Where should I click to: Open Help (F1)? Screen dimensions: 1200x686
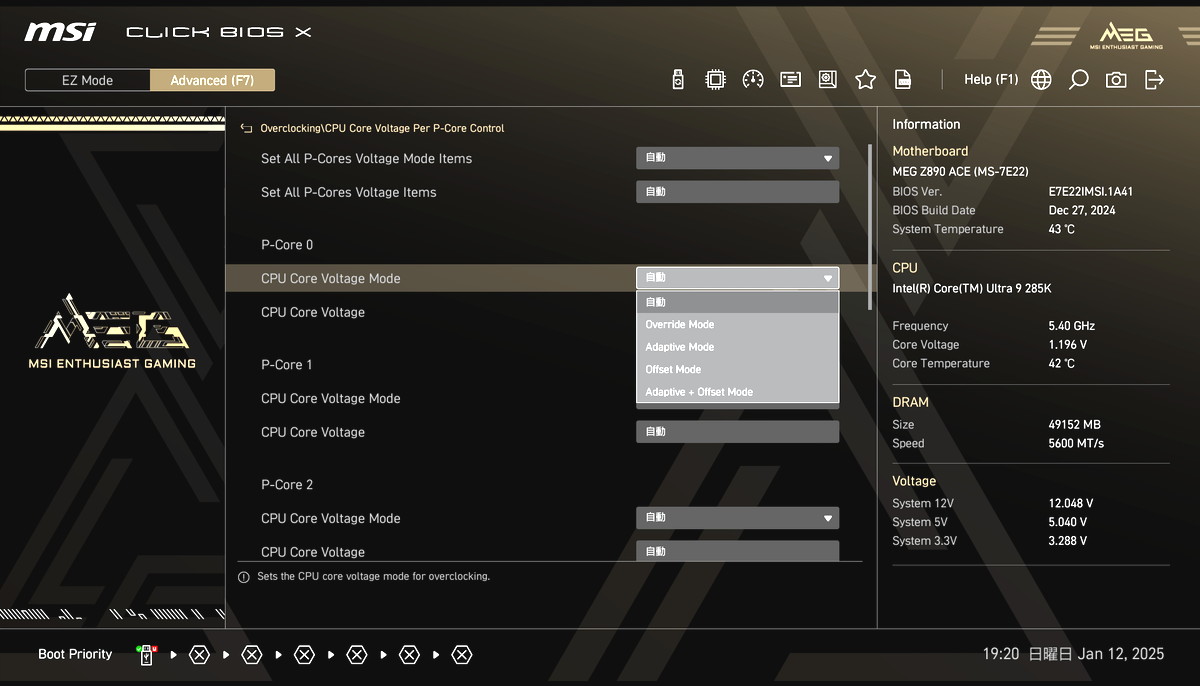pyautogui.click(x=991, y=80)
